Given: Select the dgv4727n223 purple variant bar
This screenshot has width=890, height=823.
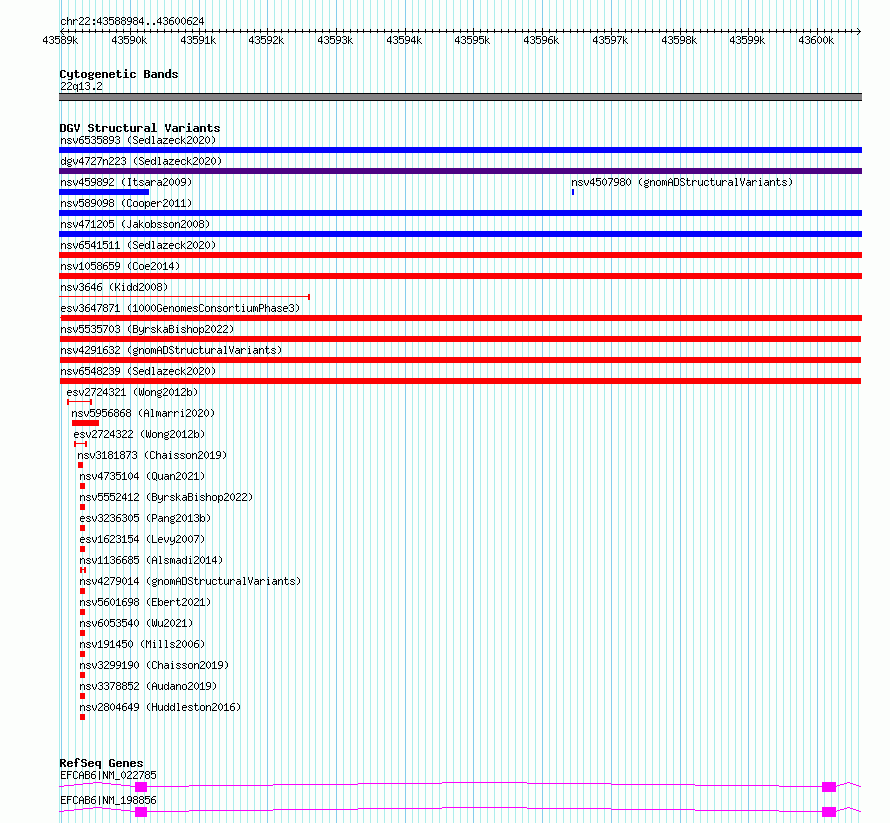Looking at the screenshot, I should point(460,171).
